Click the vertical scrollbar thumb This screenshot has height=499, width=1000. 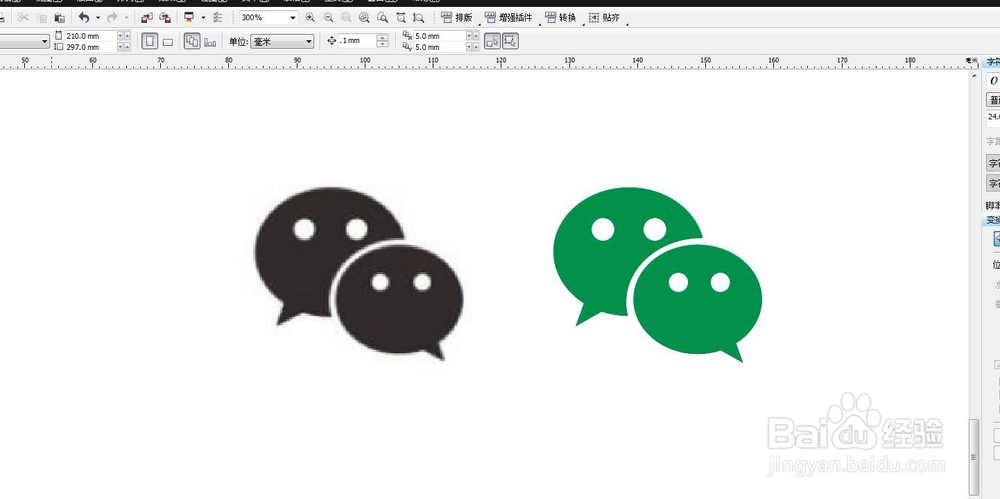[x=973, y=458]
